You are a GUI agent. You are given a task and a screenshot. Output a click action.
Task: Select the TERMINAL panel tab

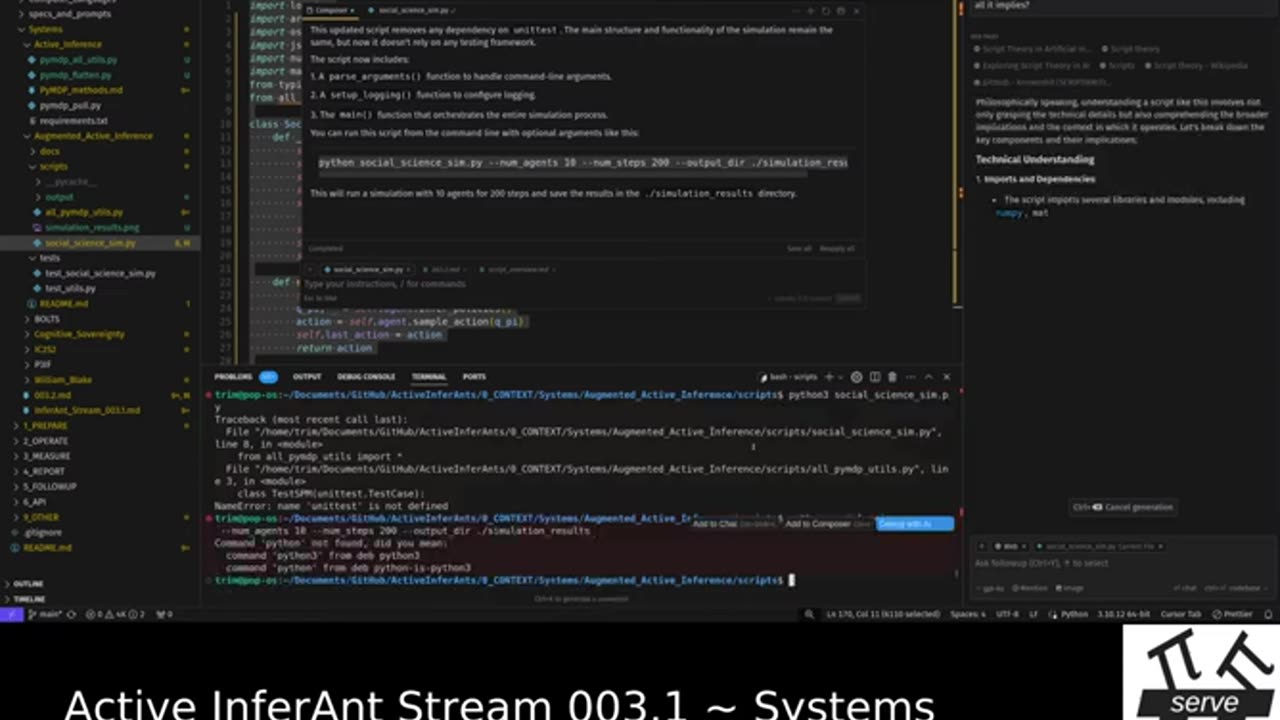point(429,377)
